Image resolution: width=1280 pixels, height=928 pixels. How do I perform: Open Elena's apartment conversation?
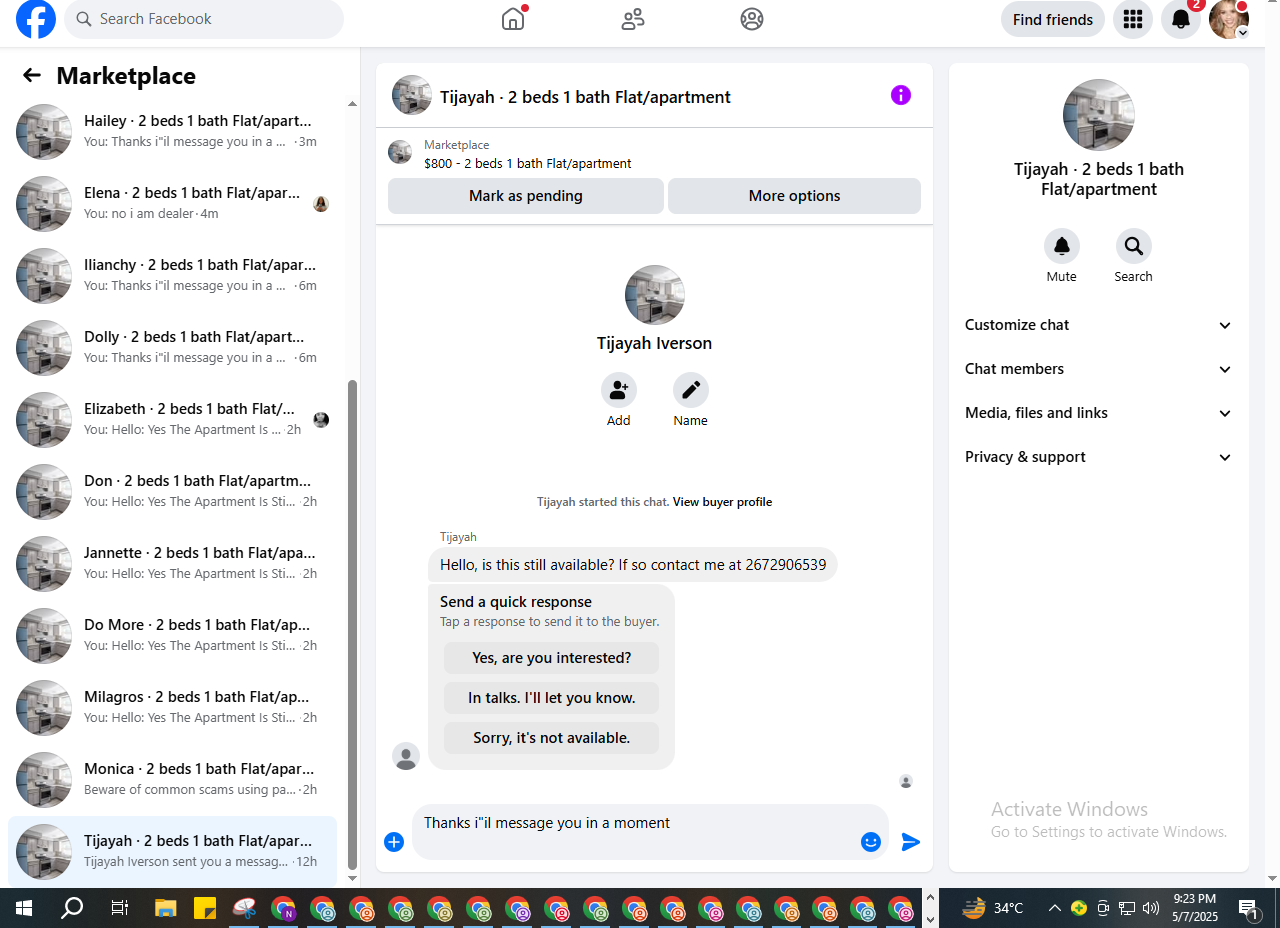coord(172,204)
